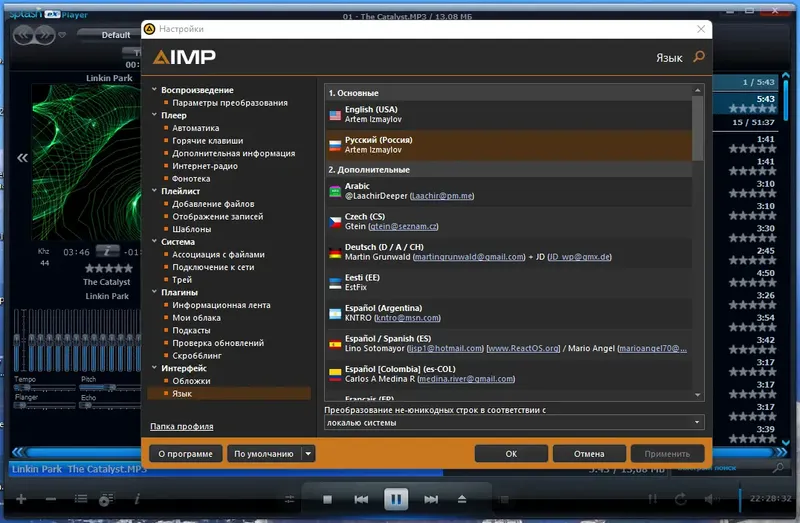The width and height of the screenshot is (800, 523).
Task: Add files with the plus icon
Action: (21, 499)
